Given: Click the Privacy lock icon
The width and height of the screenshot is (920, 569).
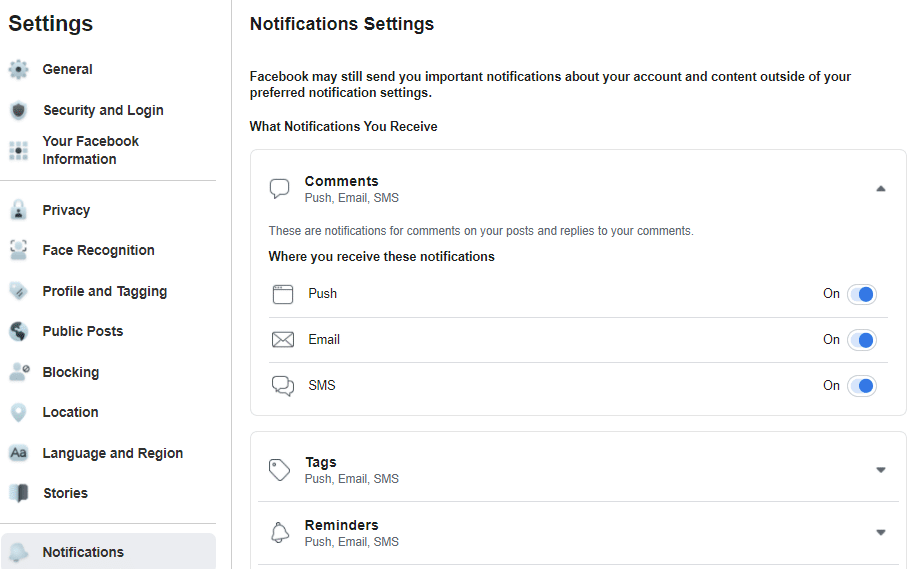Looking at the screenshot, I should tap(18, 210).
